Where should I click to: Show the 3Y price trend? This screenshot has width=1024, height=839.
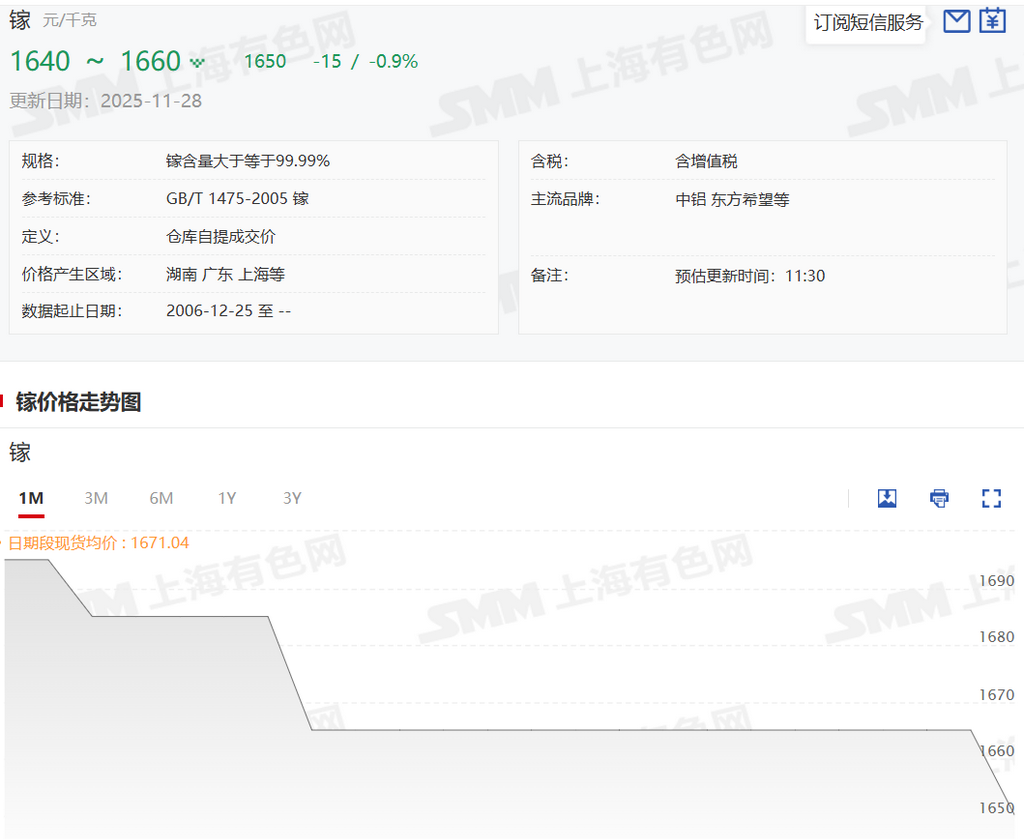pyautogui.click(x=292, y=498)
